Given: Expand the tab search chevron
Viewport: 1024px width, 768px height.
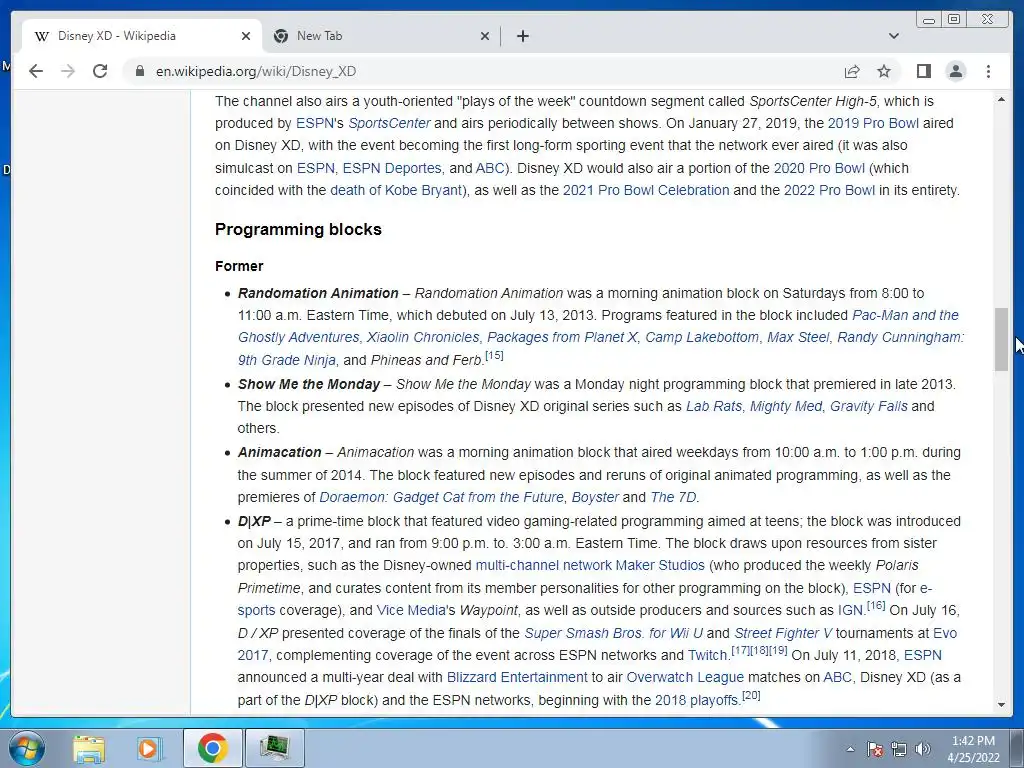Looking at the screenshot, I should [x=893, y=36].
